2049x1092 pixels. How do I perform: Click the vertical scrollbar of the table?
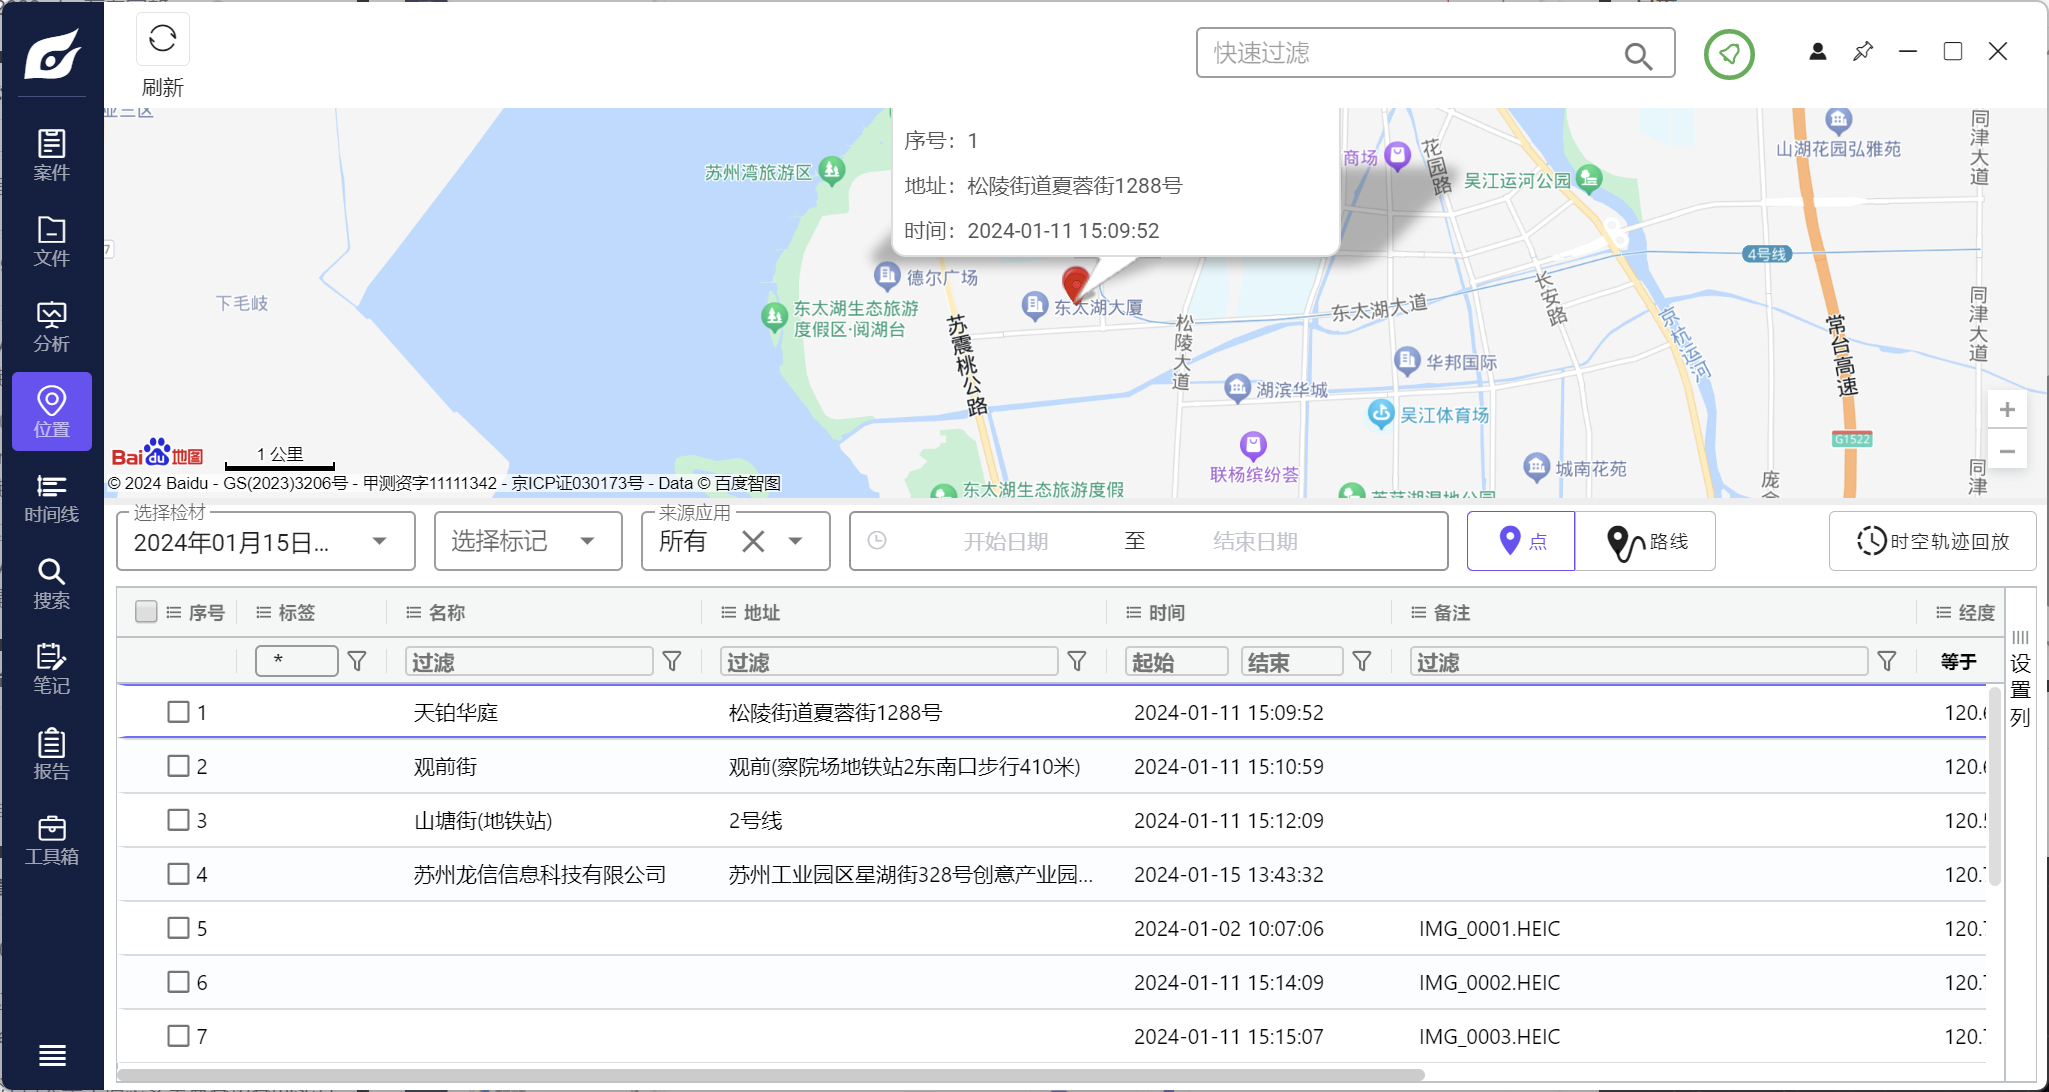click(x=1995, y=785)
